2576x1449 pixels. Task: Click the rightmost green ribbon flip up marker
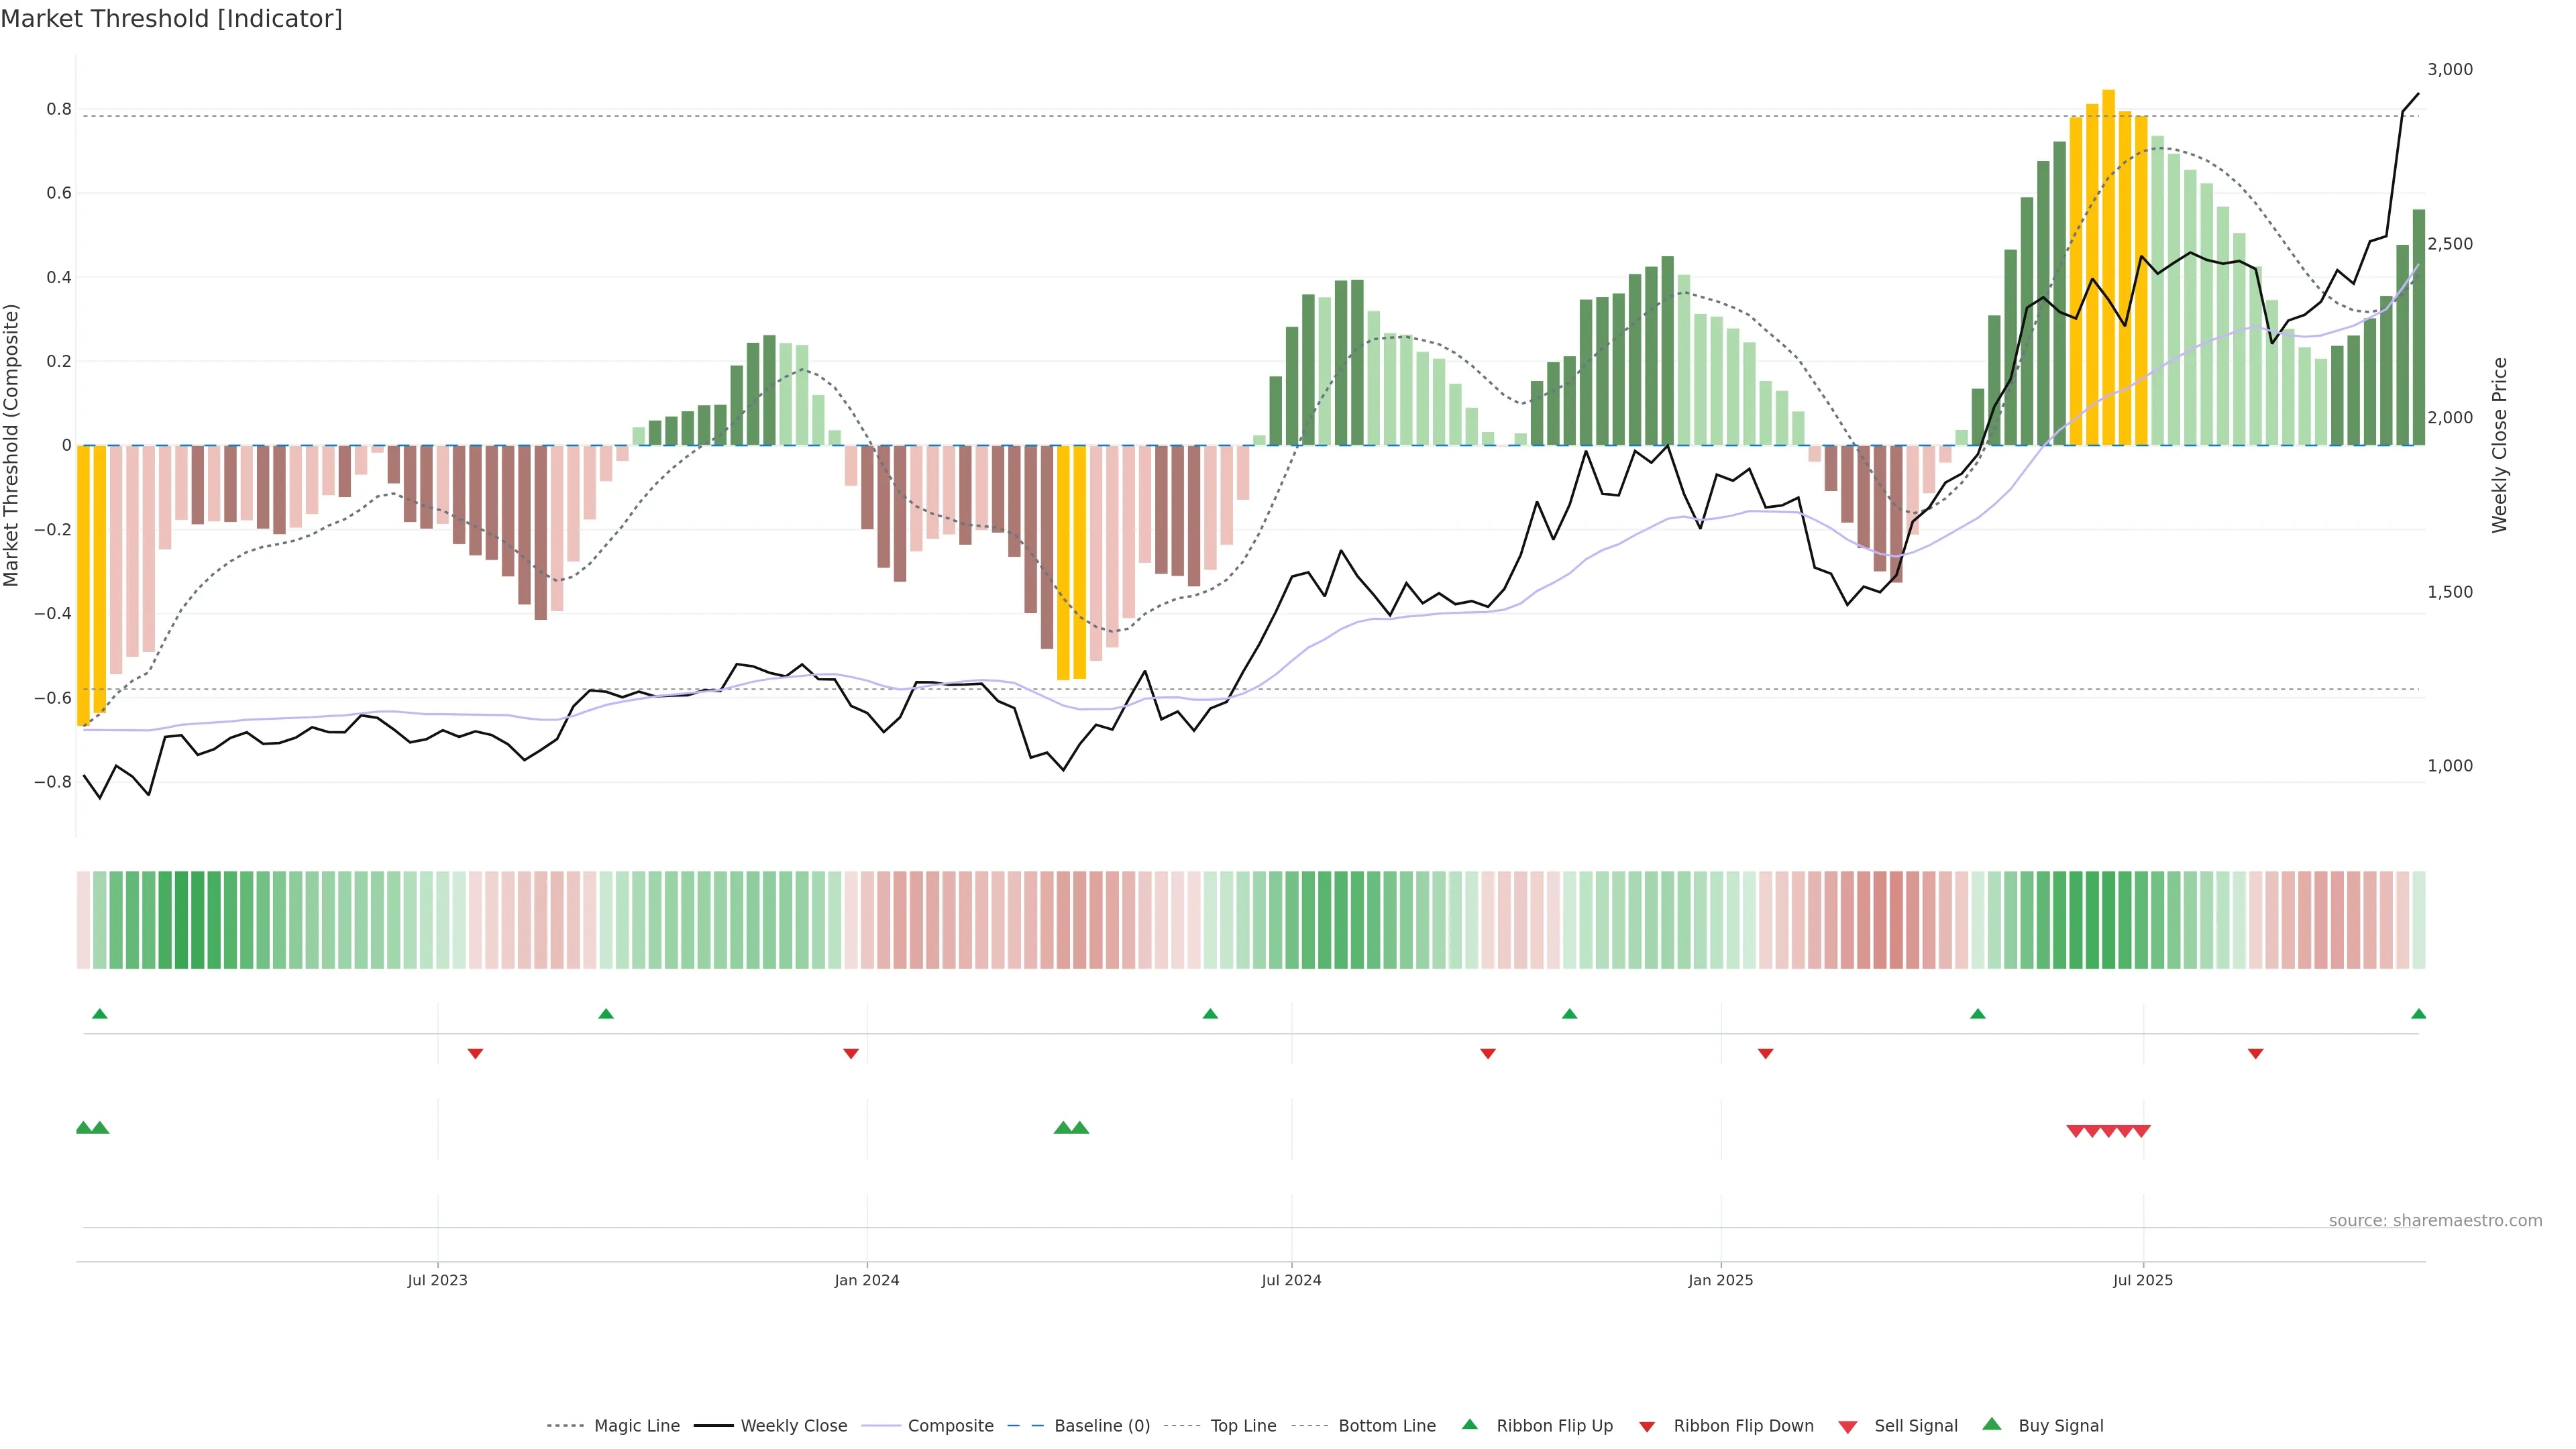[2418, 1014]
